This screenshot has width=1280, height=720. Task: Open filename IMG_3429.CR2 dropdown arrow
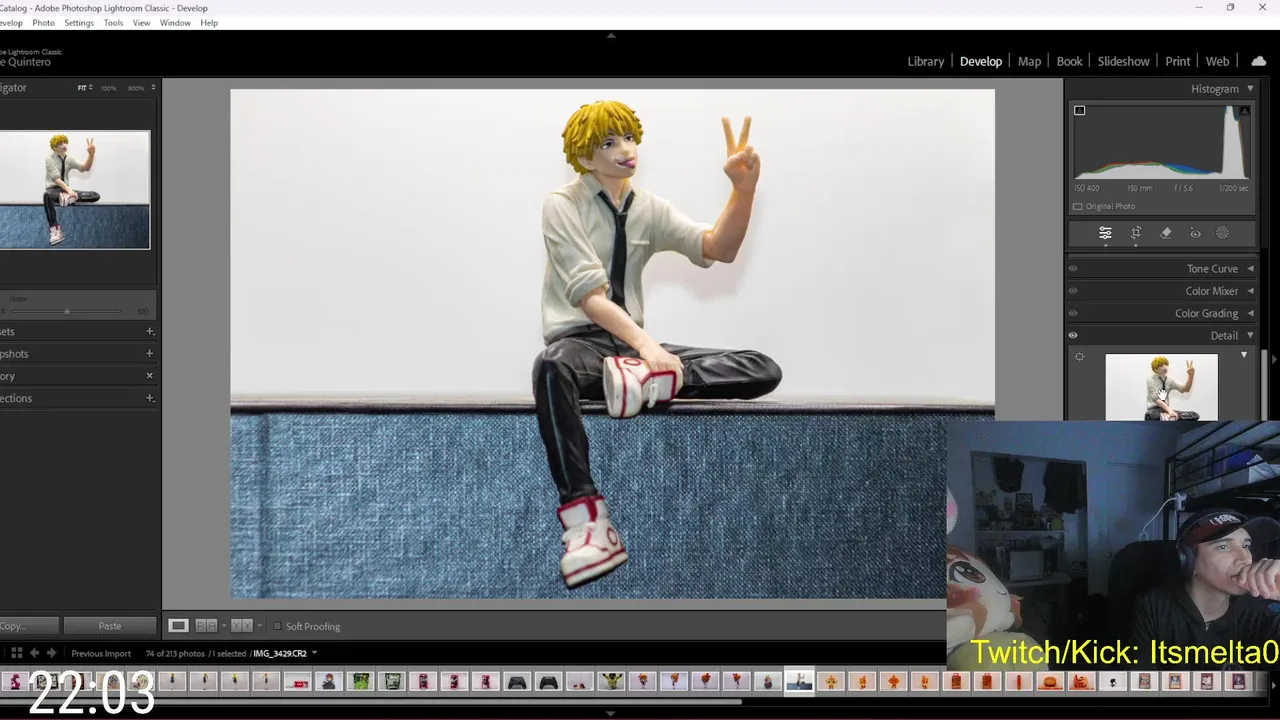(x=314, y=653)
